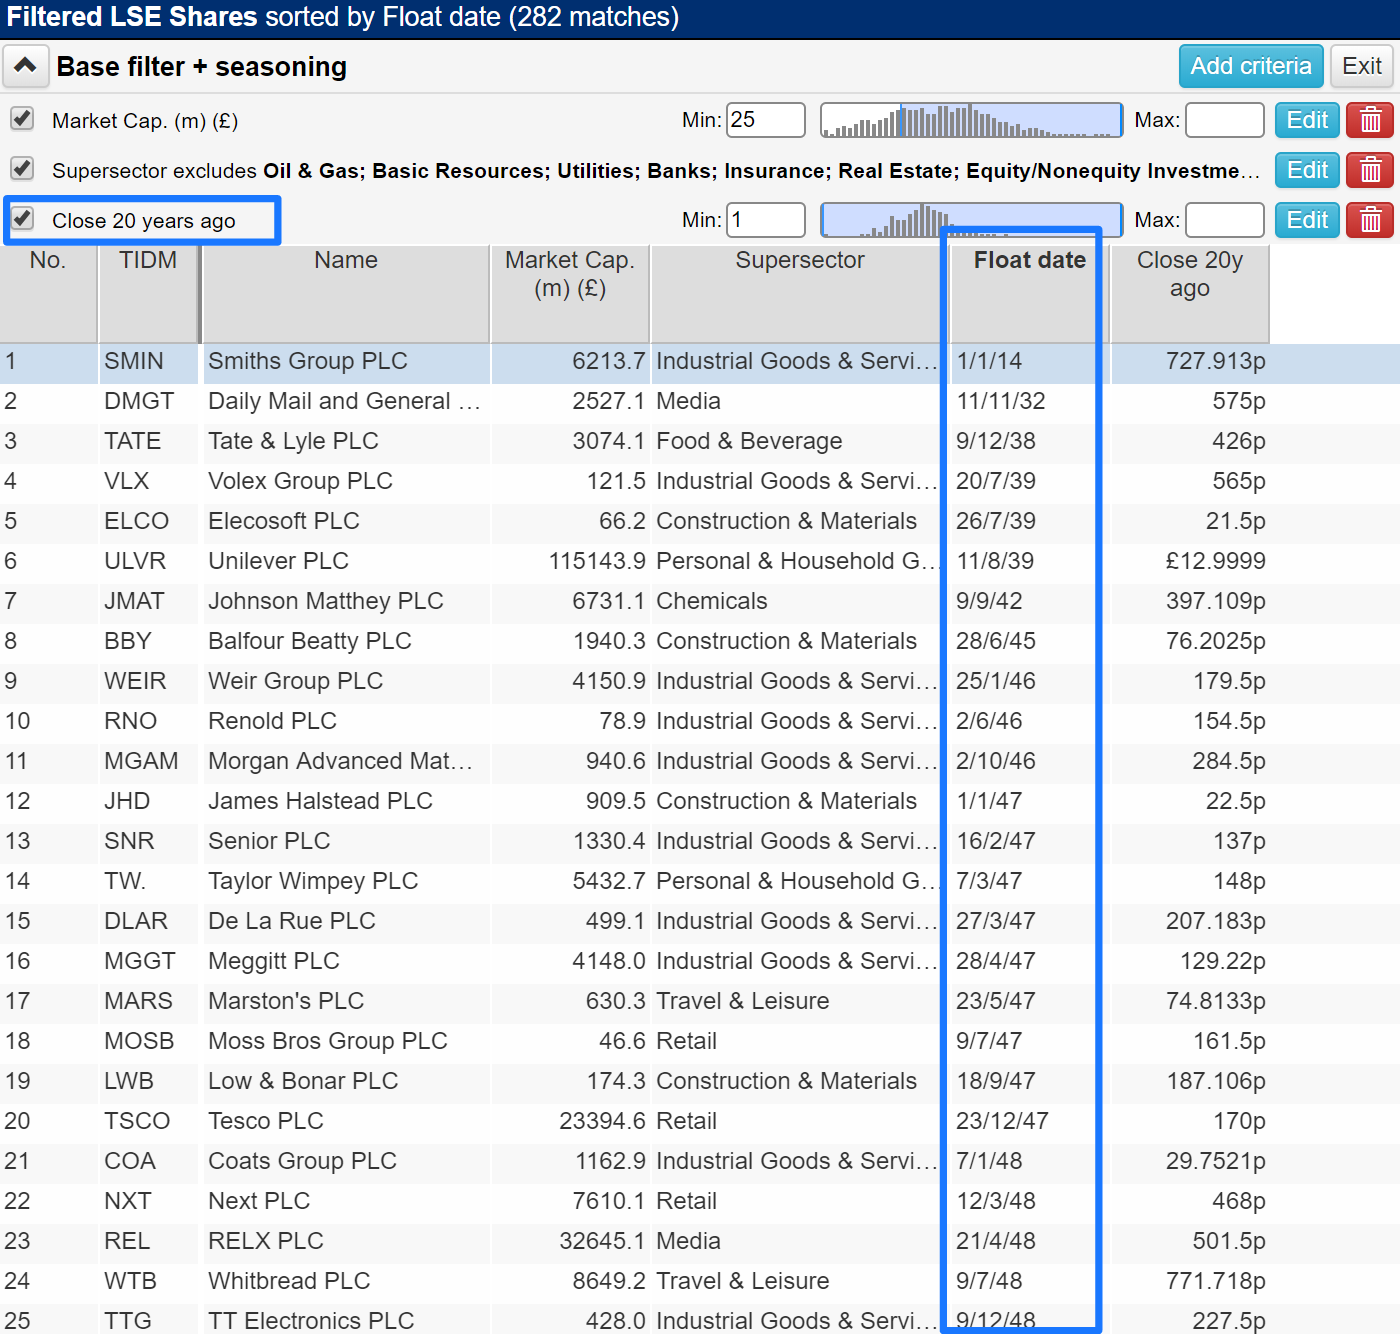The width and height of the screenshot is (1400, 1334).
Task: Click Elecosoft PLC in the Name column
Action: click(x=284, y=521)
